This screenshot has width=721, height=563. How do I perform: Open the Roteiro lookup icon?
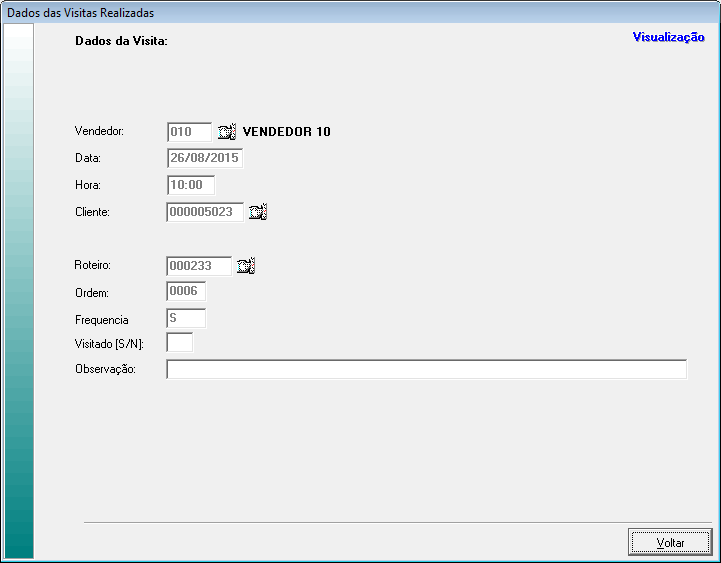click(246, 266)
